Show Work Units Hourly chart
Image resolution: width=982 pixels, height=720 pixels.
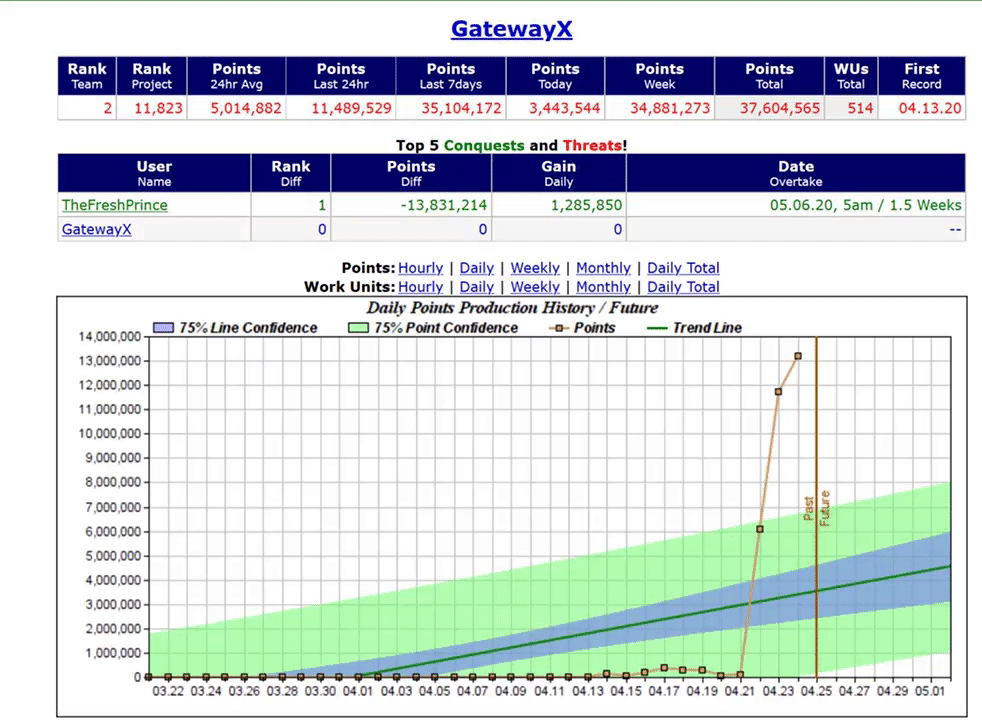[x=420, y=287]
